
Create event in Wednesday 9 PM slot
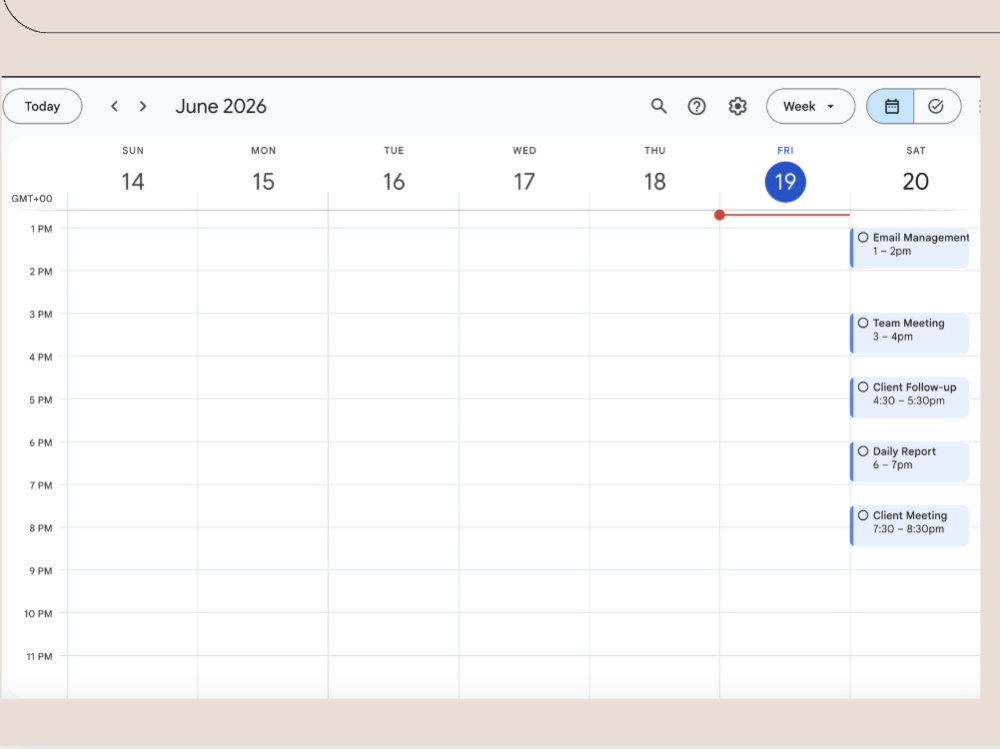[524, 591]
